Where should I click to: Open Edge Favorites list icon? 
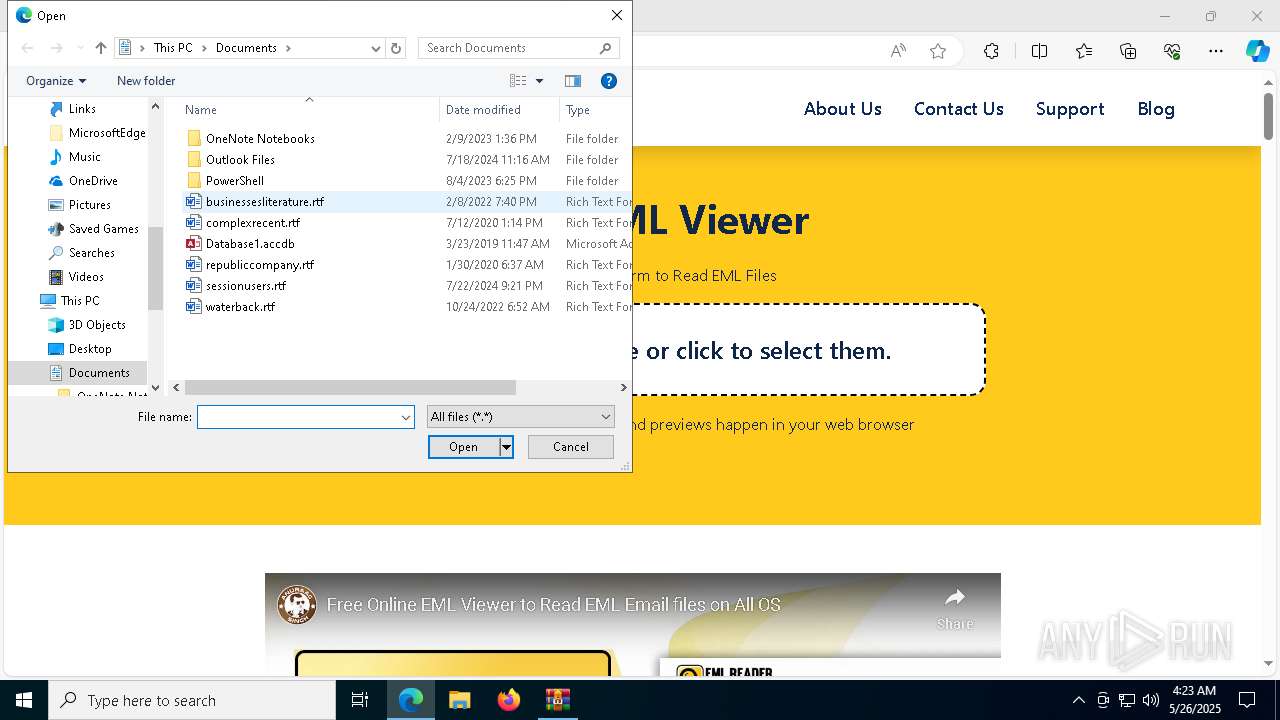point(1084,51)
